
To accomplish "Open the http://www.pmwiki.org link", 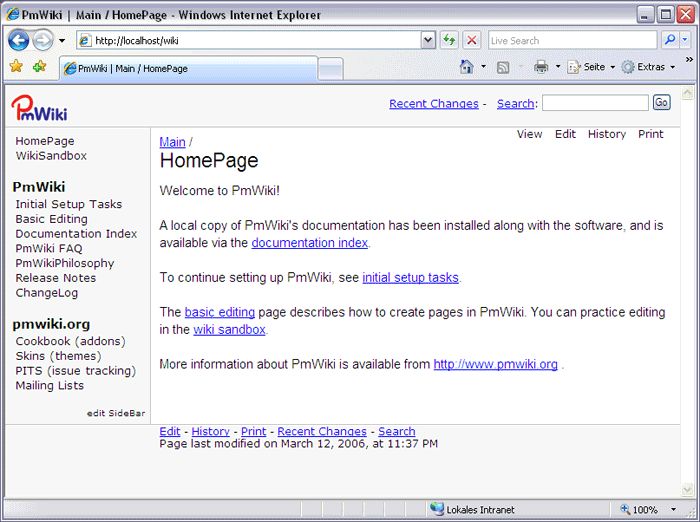I will (496, 364).
